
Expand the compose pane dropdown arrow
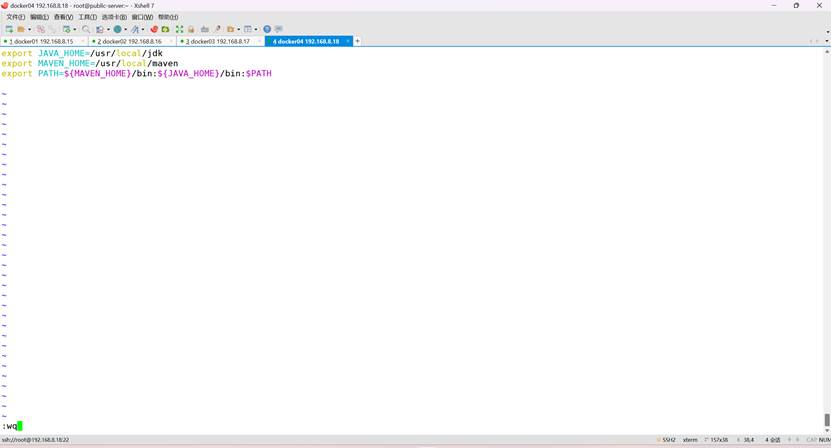click(x=108, y=29)
